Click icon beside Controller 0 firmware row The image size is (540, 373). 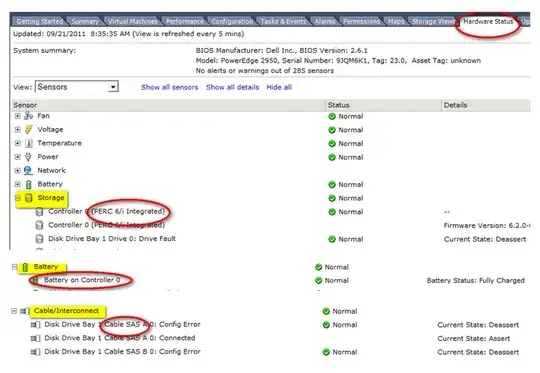point(40,225)
